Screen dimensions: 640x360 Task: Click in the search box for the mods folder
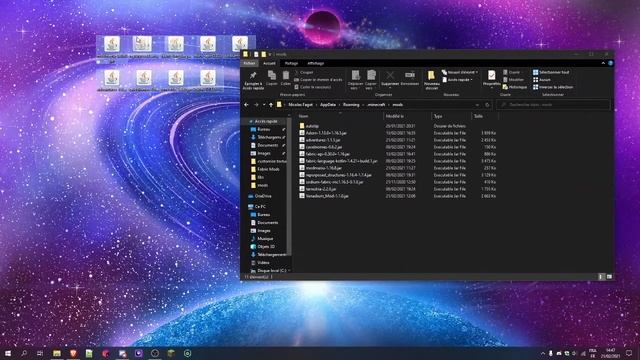point(553,105)
